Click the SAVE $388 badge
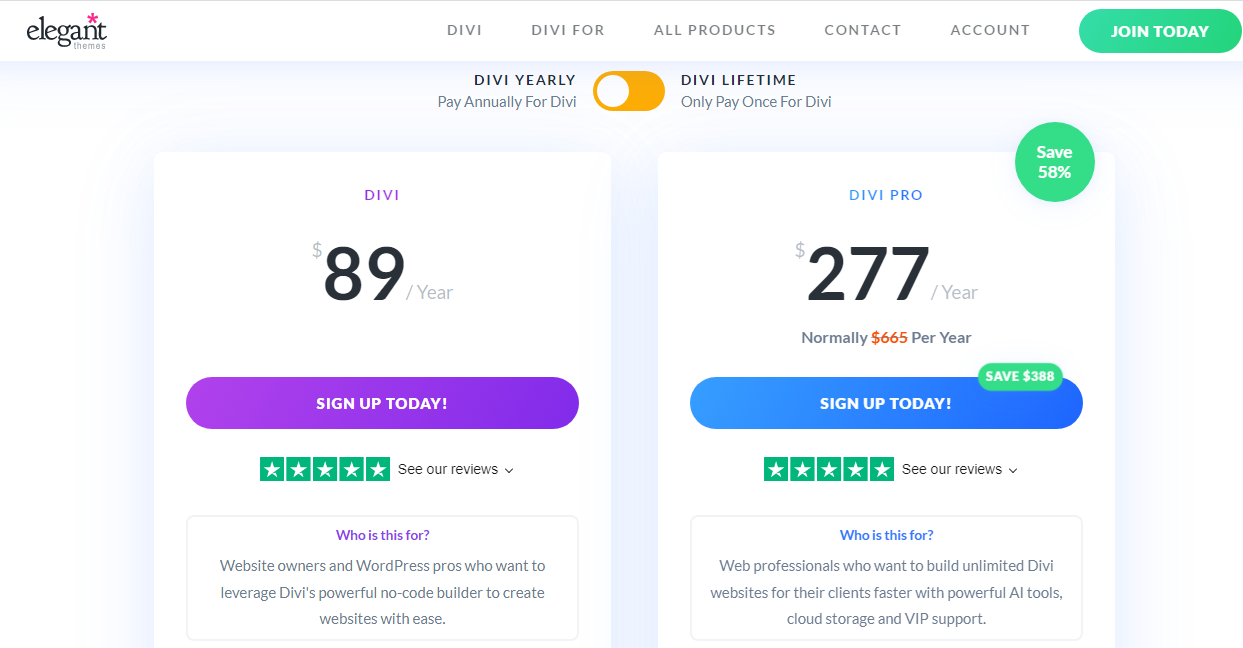This screenshot has width=1243, height=648. click(1020, 377)
